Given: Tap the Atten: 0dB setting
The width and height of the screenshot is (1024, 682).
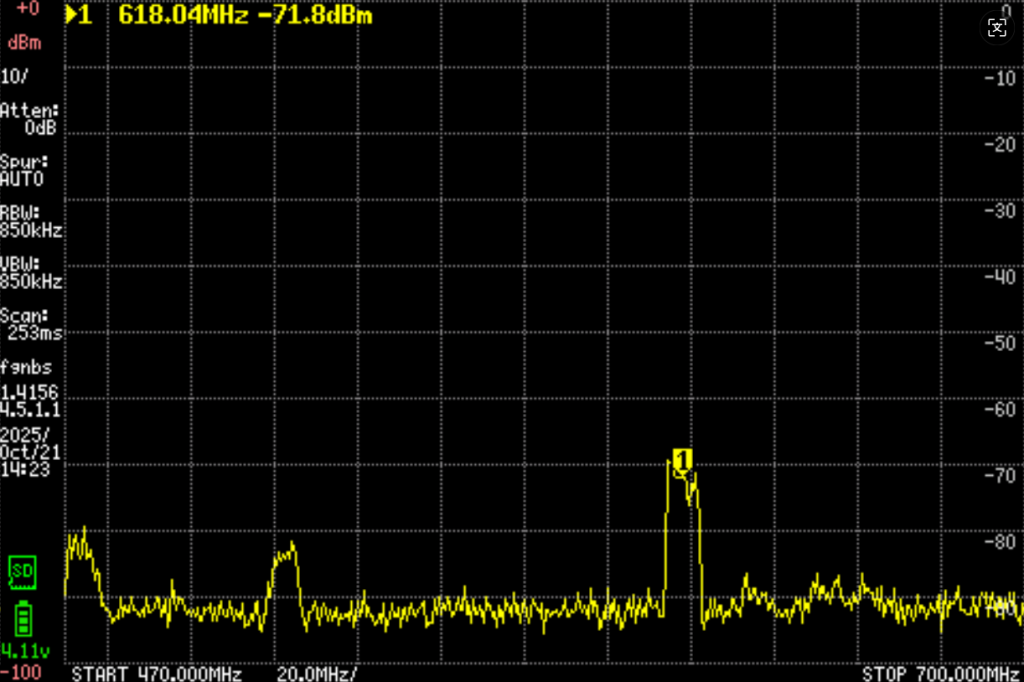Looking at the screenshot, I should [x=30, y=119].
